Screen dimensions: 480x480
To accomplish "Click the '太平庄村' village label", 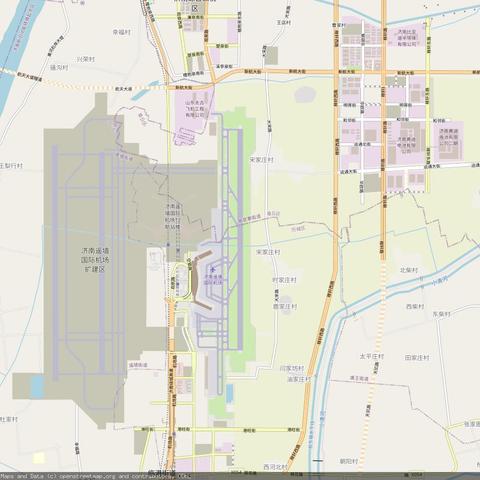I will (372, 356).
